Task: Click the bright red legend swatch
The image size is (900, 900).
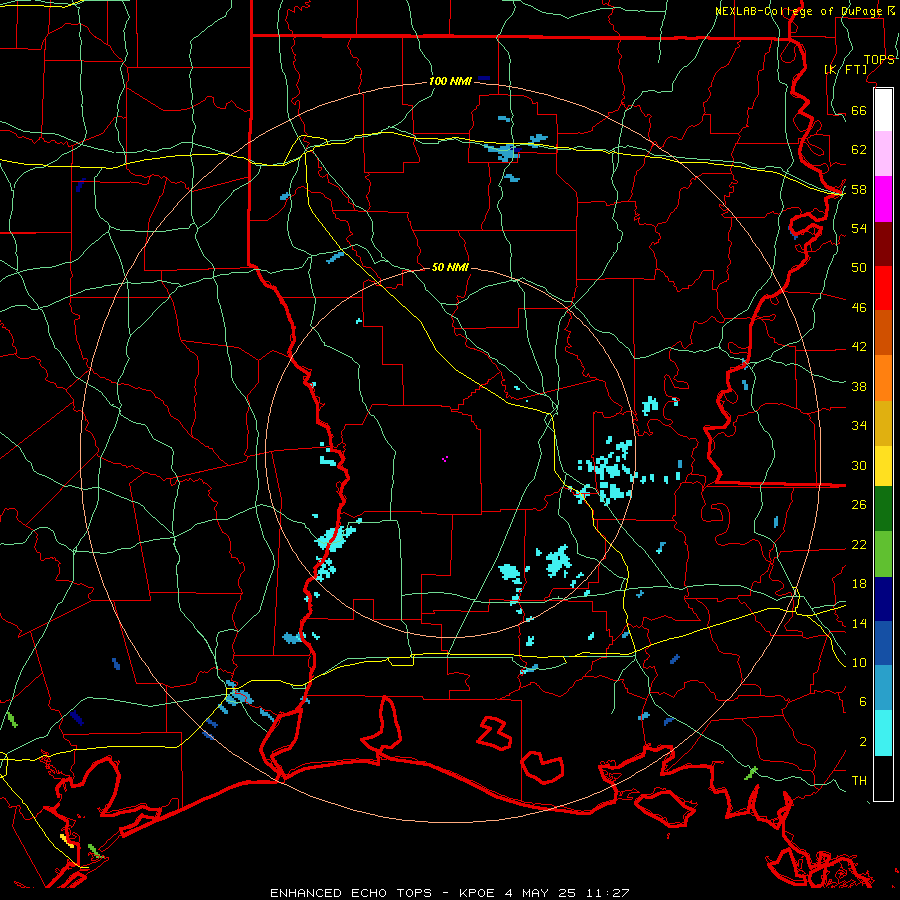Action: (883, 288)
